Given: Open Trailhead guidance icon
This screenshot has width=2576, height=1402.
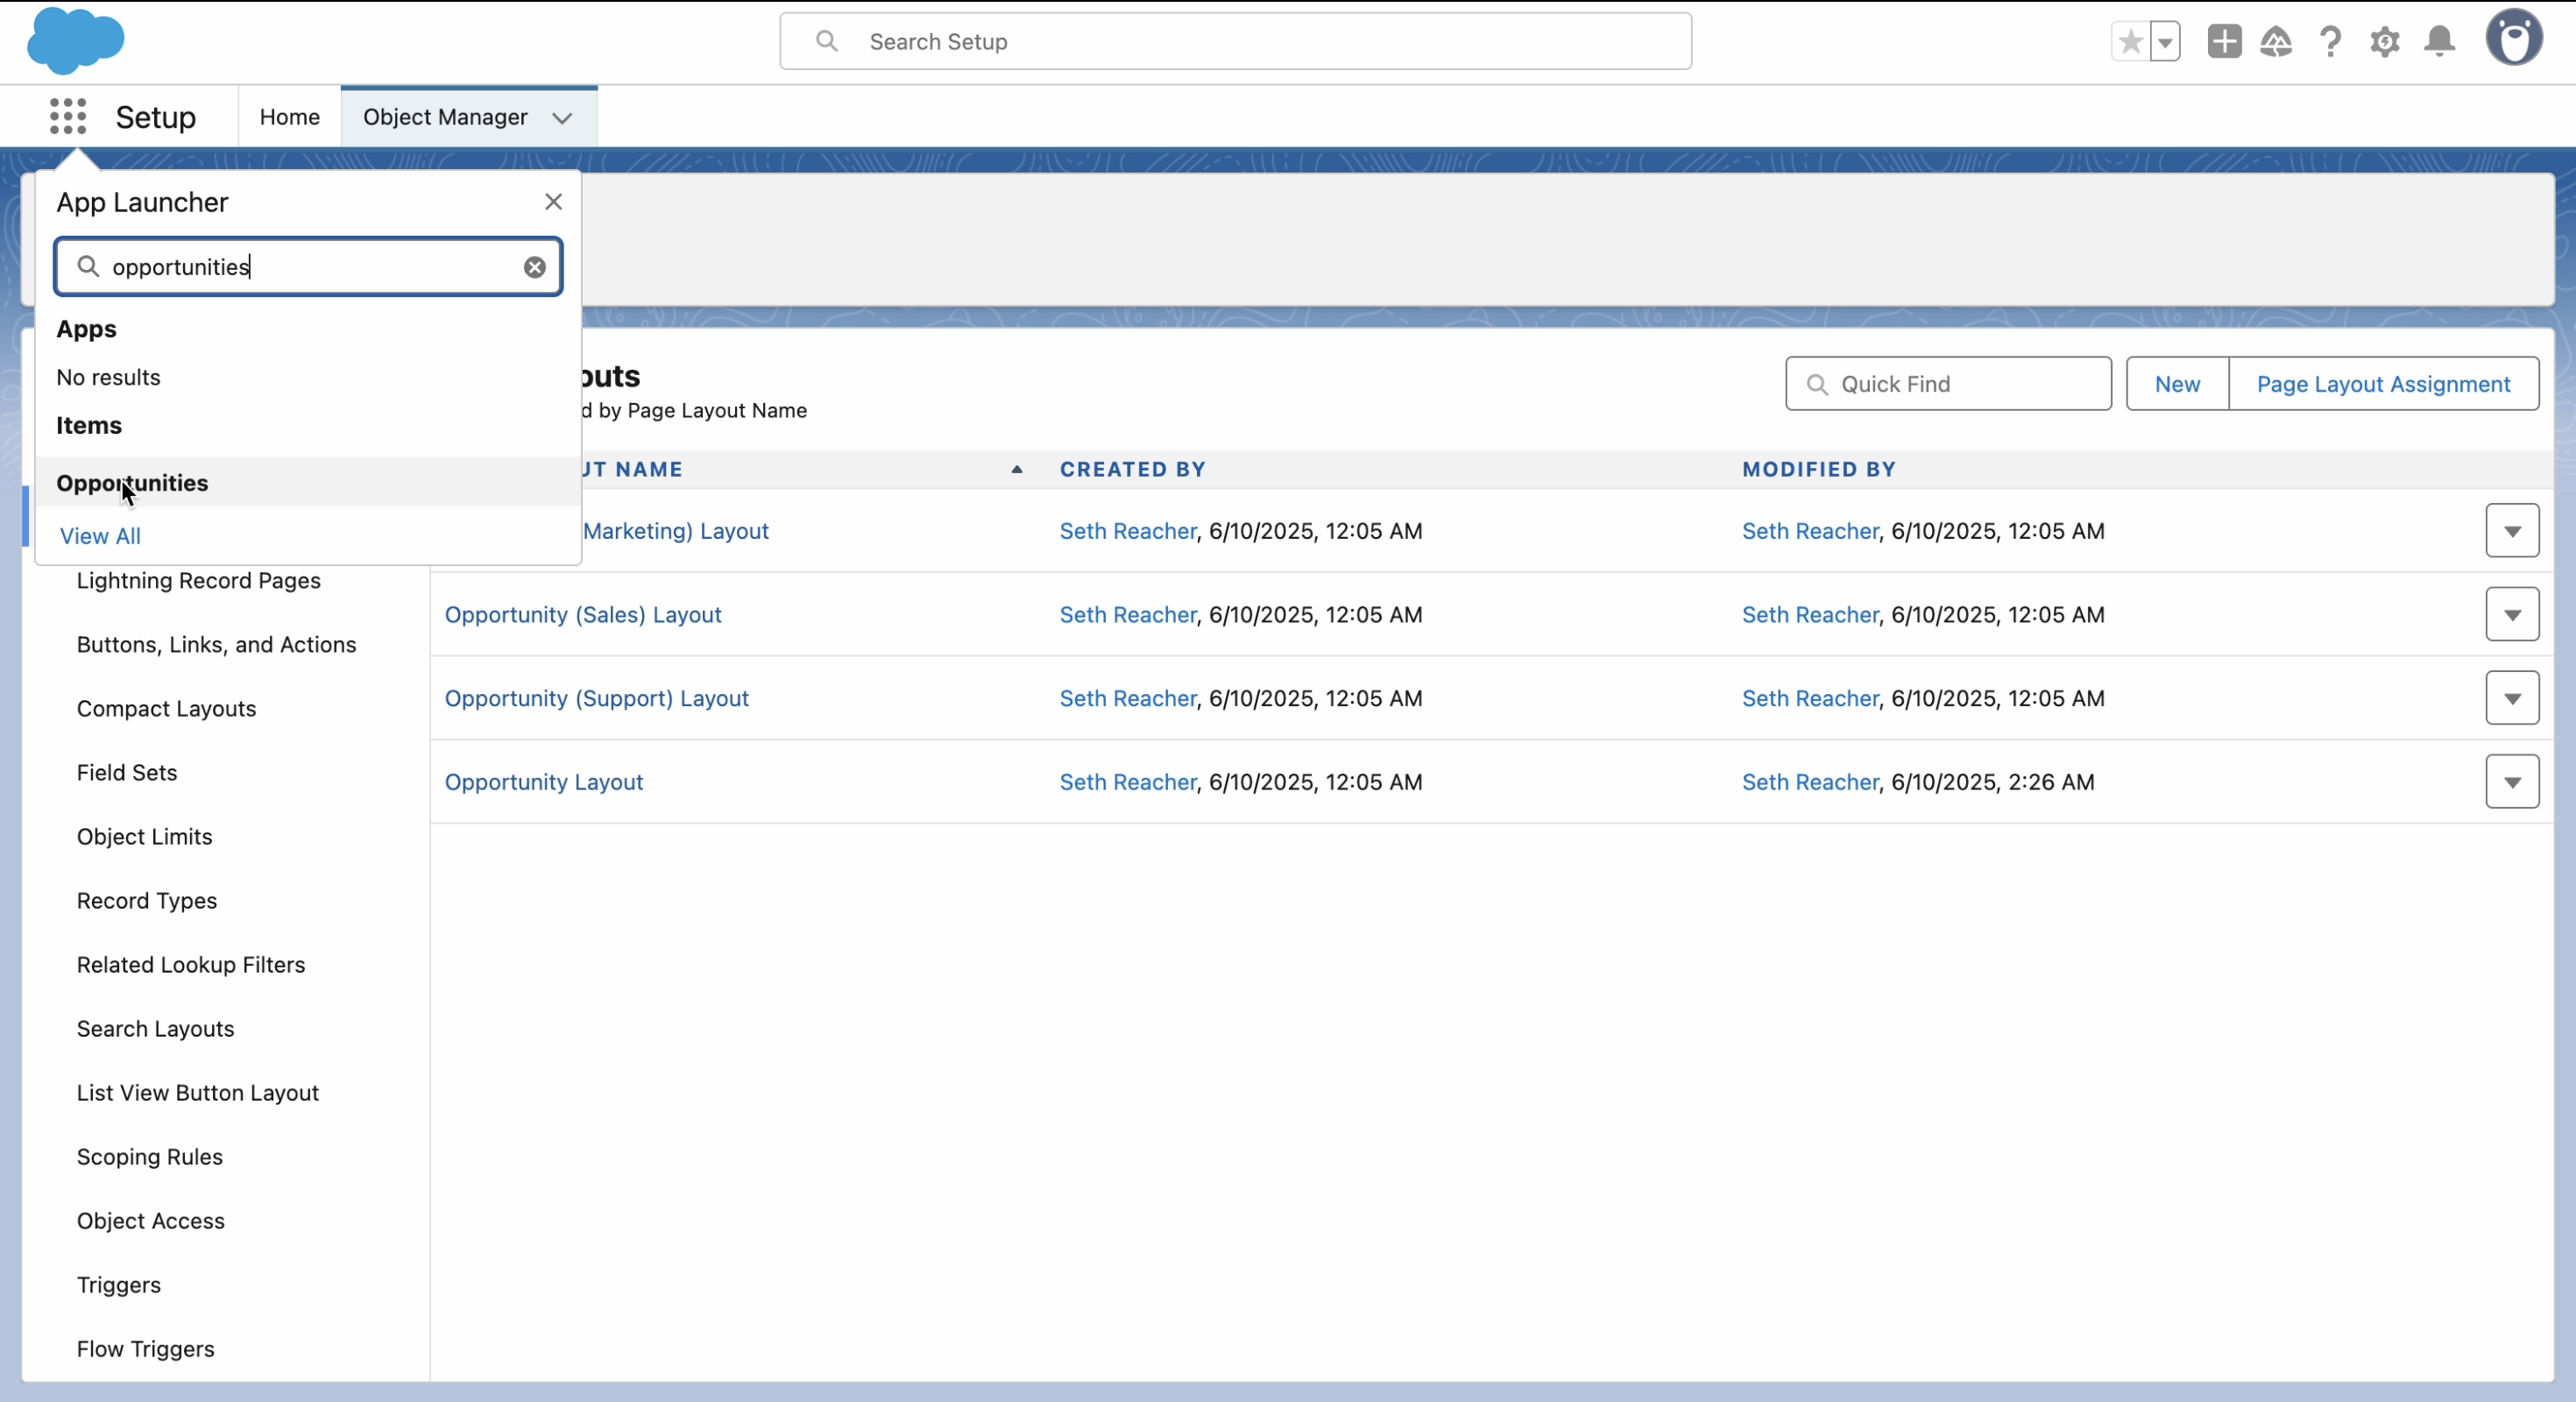Looking at the screenshot, I should coord(2276,42).
